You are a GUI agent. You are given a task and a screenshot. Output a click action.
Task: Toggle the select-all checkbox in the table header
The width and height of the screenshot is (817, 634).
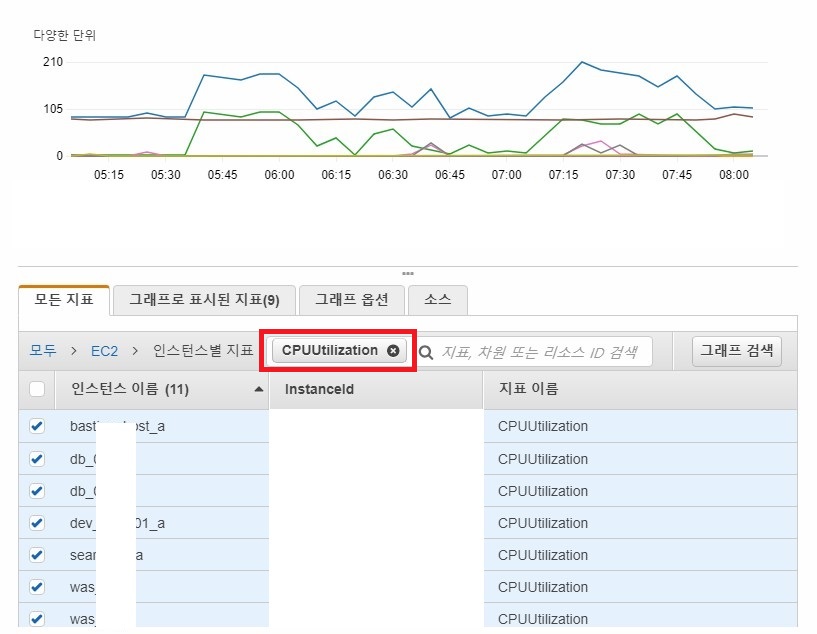(x=37, y=389)
